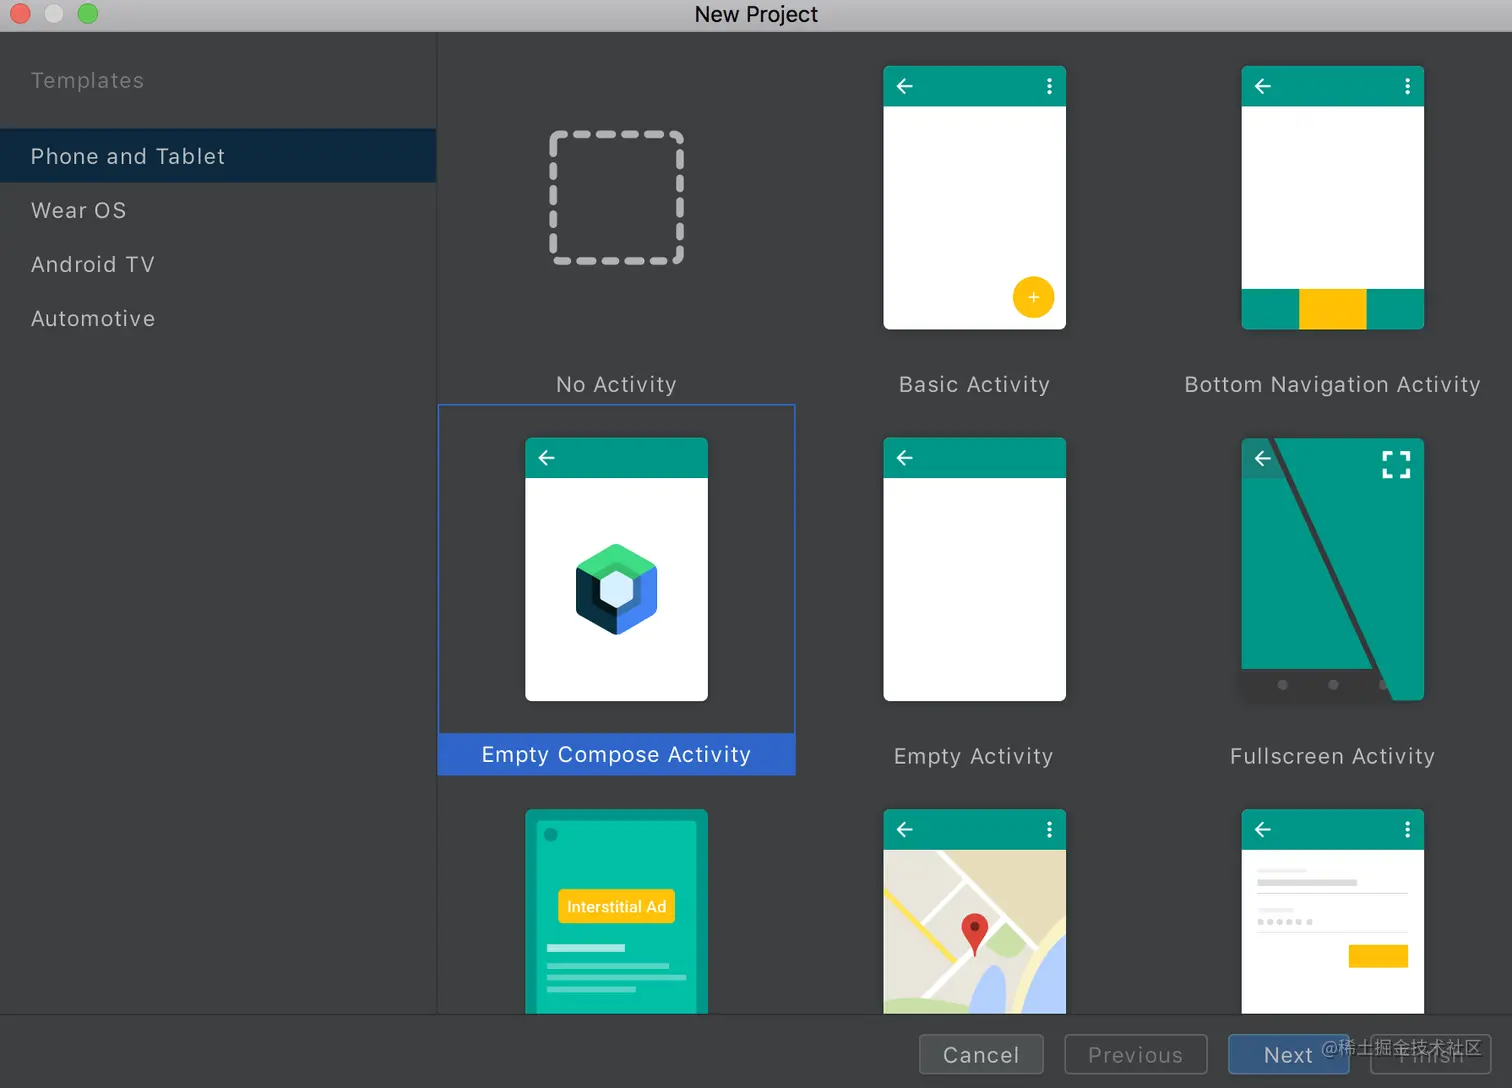Click overflow dots in login template preview
Viewport: 1512px width, 1088px height.
[1407, 829]
